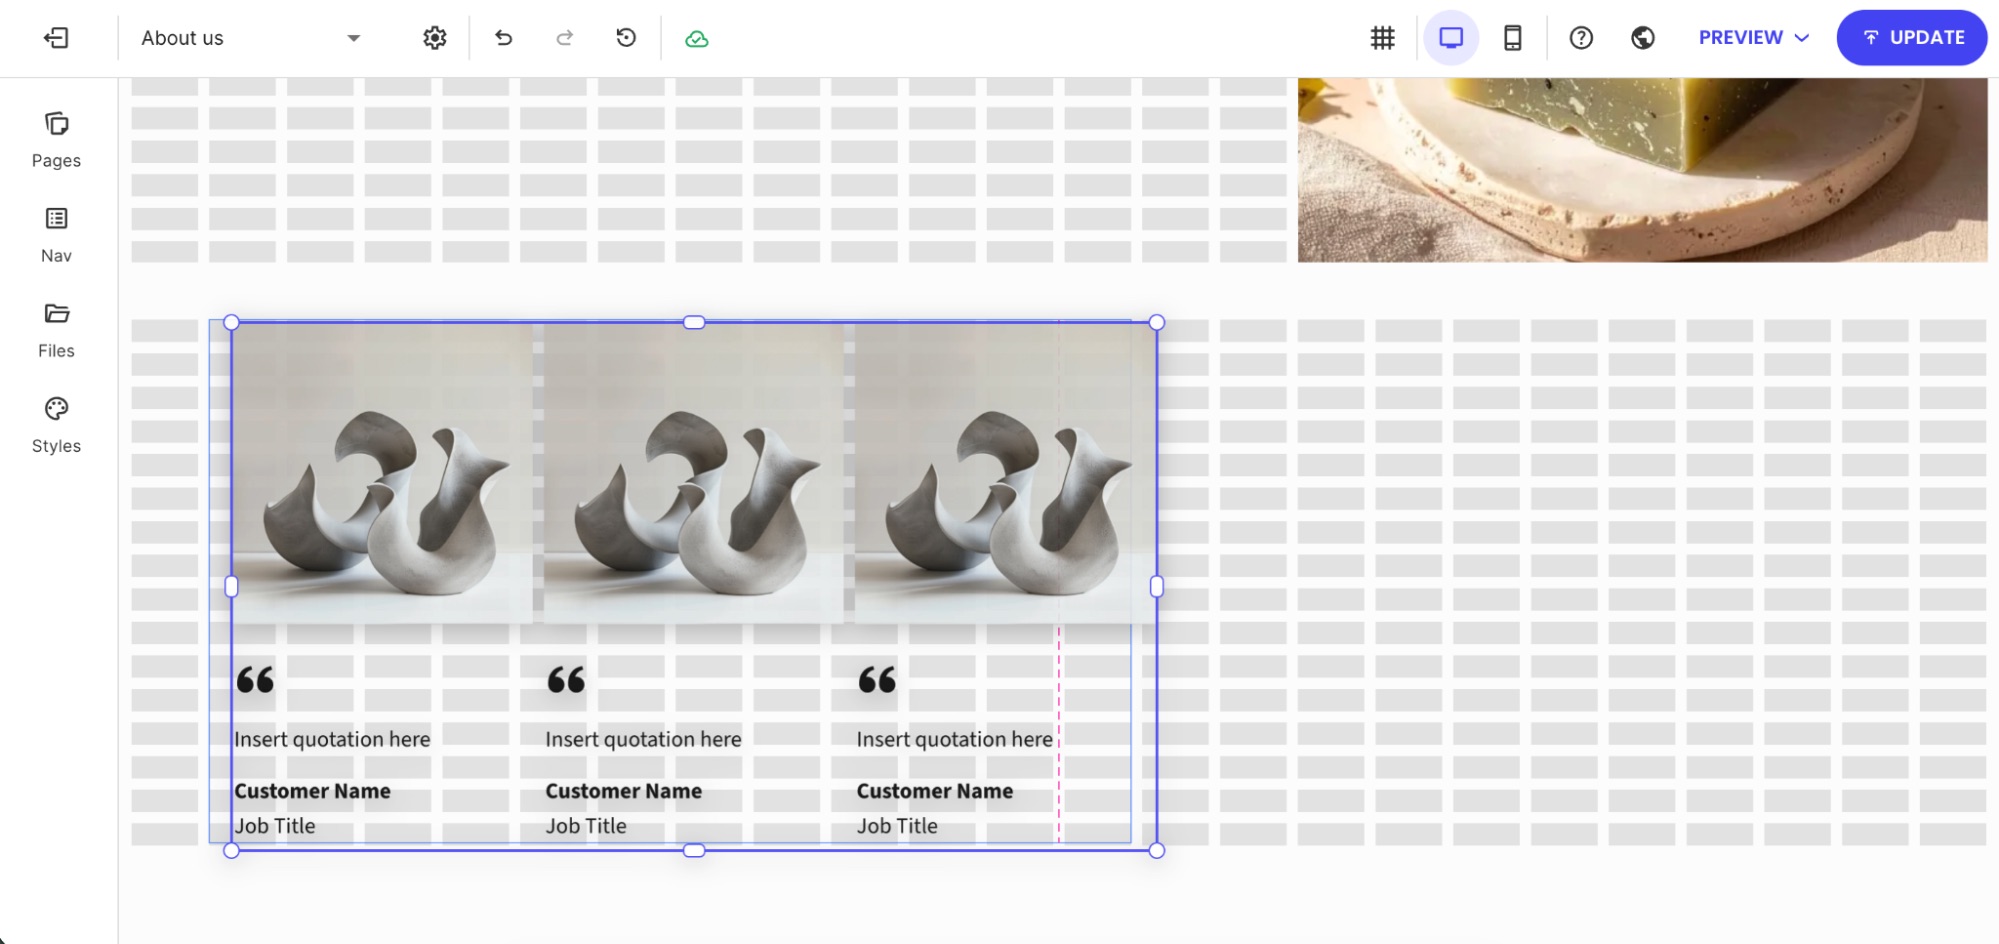Click the bottom-center selection resize handle
The image size is (1999, 944).
[x=694, y=850]
